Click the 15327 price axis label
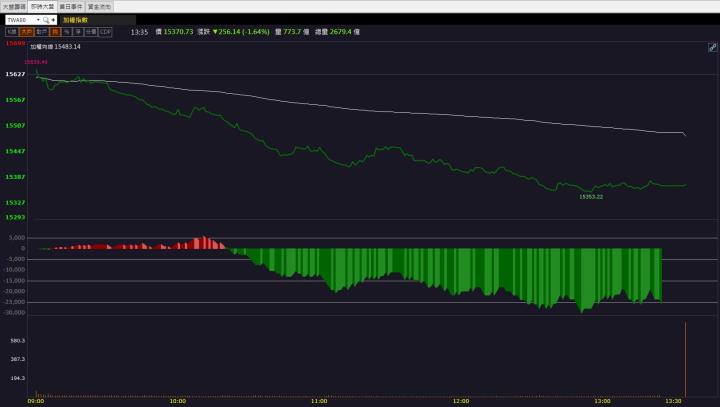This screenshot has height=407, width=720. pos(15,203)
